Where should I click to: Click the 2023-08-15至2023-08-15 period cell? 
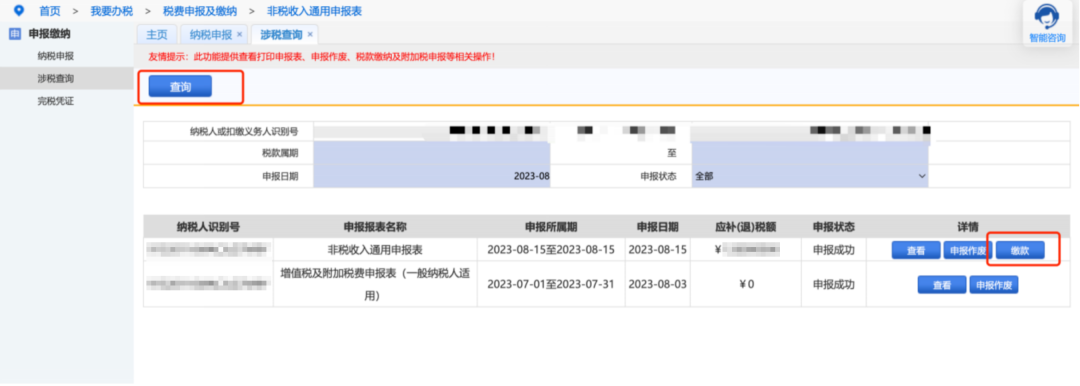[x=550, y=250]
